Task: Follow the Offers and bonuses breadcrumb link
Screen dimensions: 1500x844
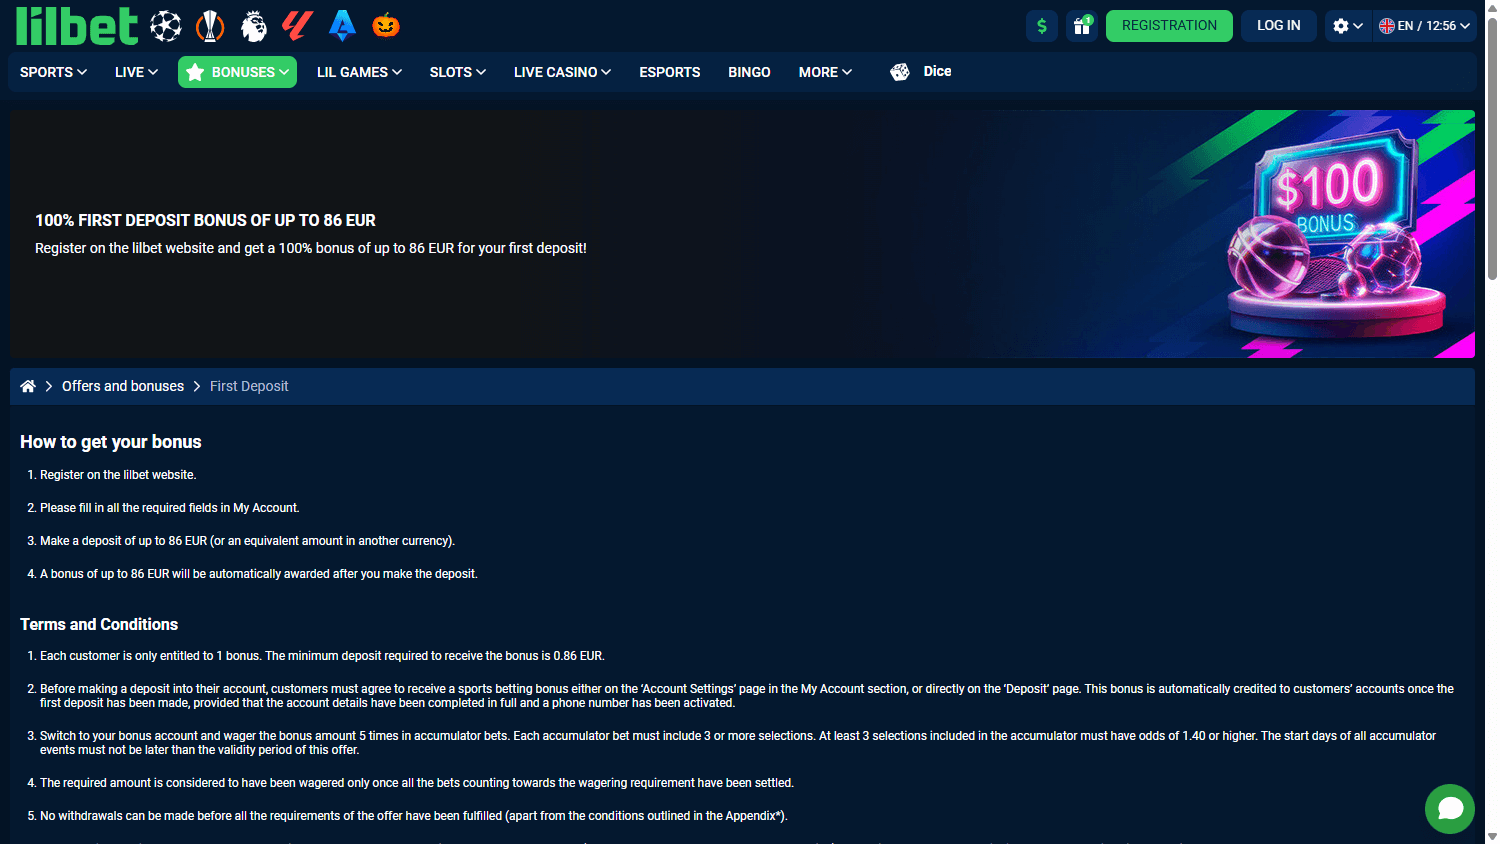Action: tap(123, 386)
